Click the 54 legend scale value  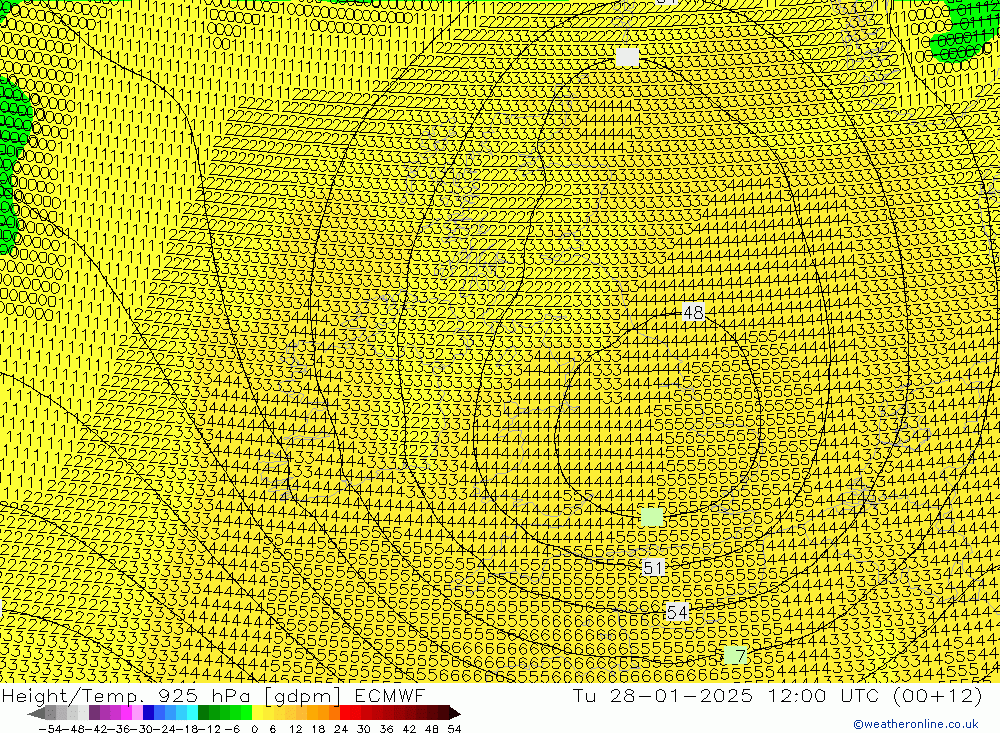[454, 729]
